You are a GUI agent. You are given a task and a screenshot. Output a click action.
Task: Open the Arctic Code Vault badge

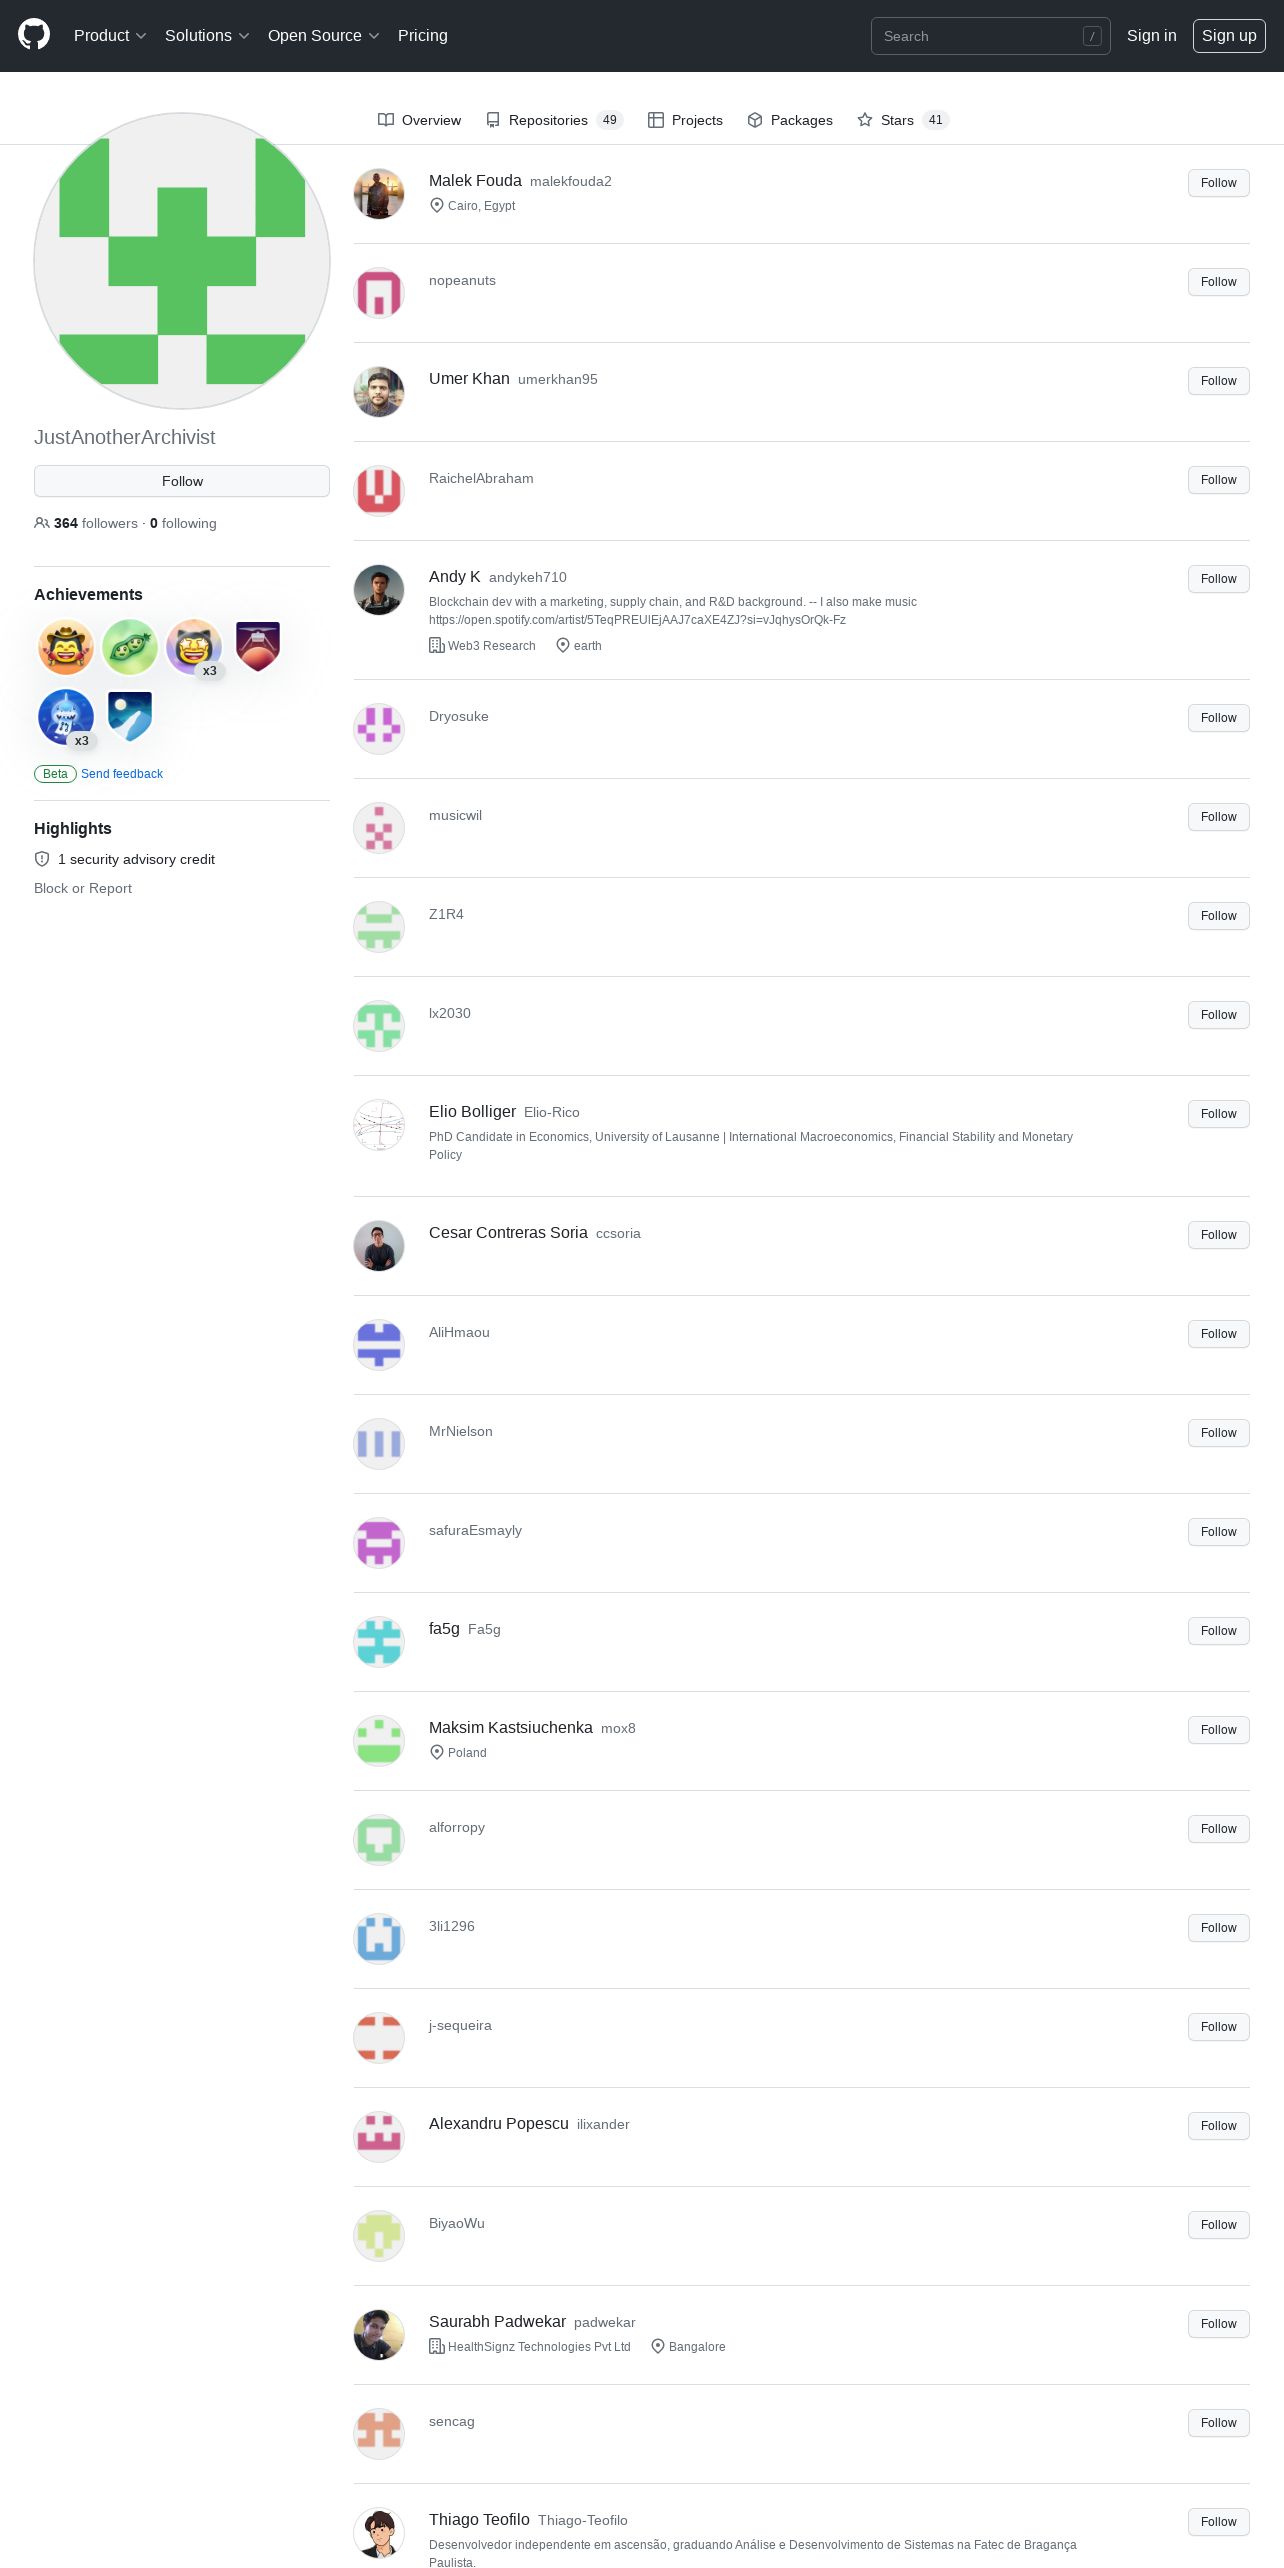(x=130, y=717)
